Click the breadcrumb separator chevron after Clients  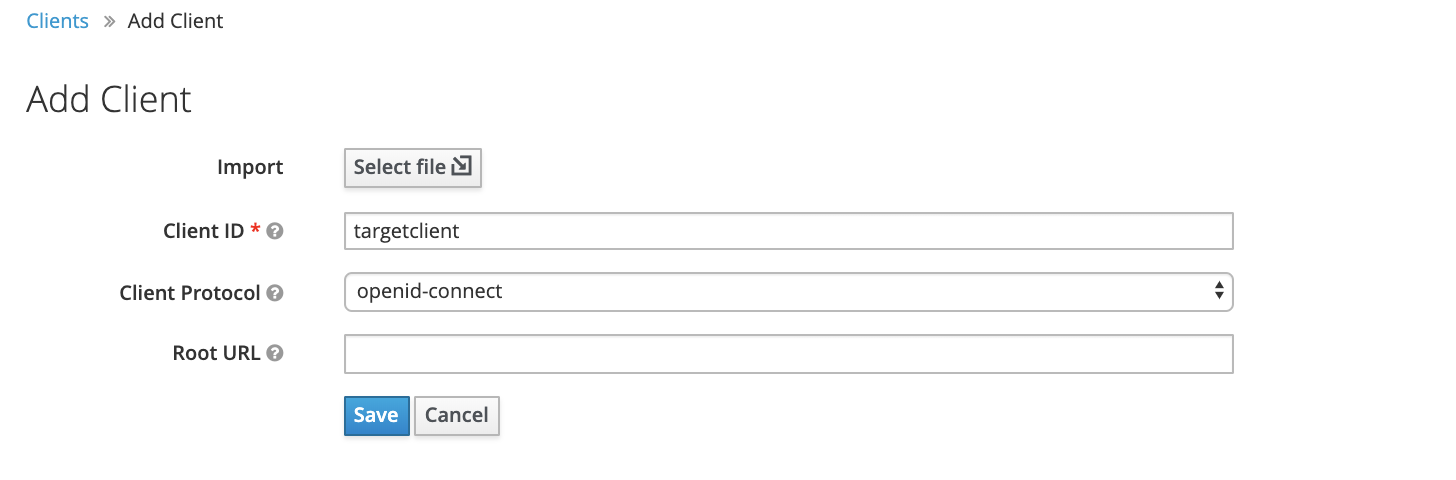109,21
